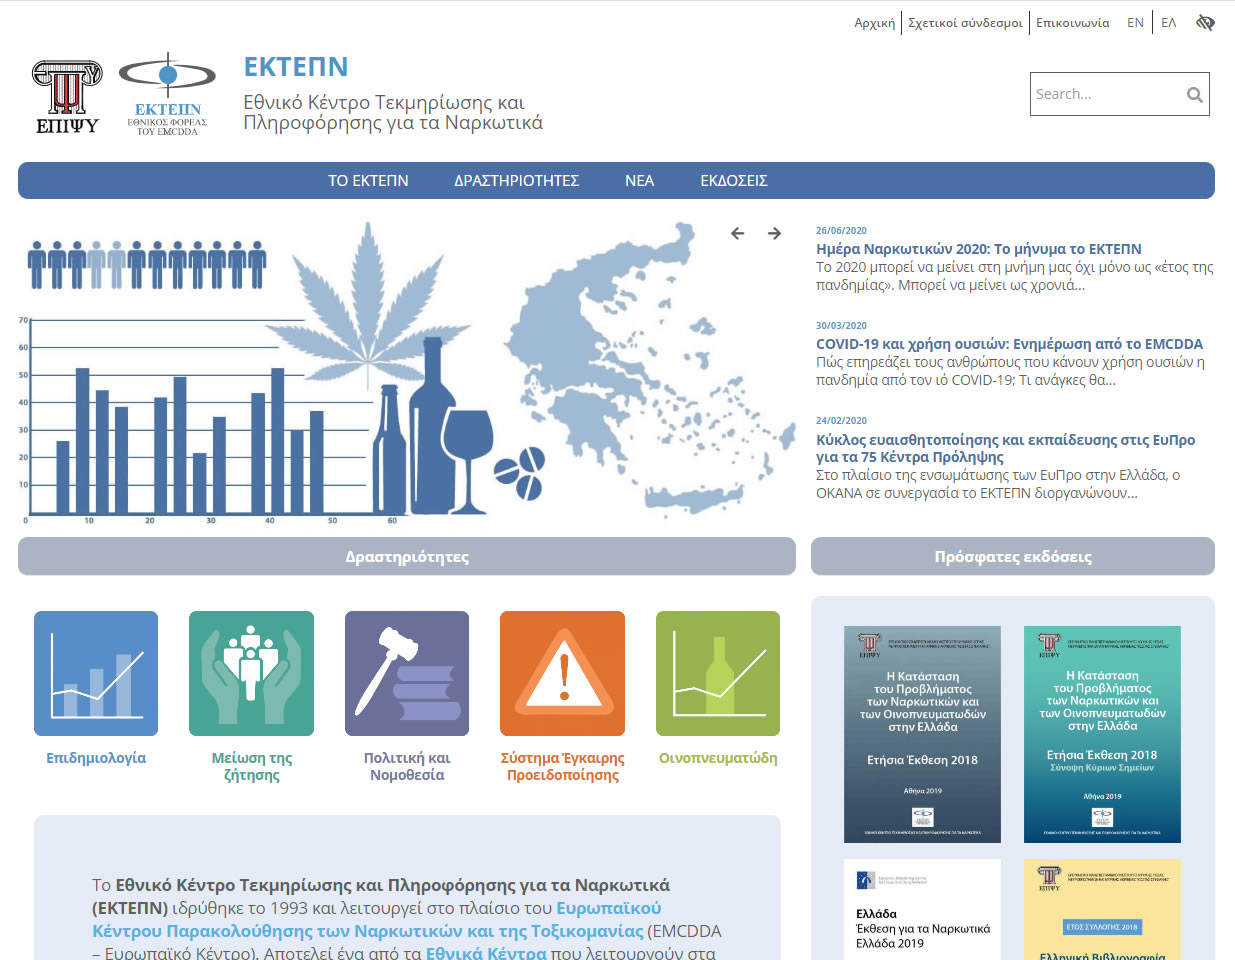This screenshot has width=1235, height=960.
Task: Open the dark blue Ετήσια Έκθεση 2018 cover
Action: pyautogui.click(x=922, y=734)
